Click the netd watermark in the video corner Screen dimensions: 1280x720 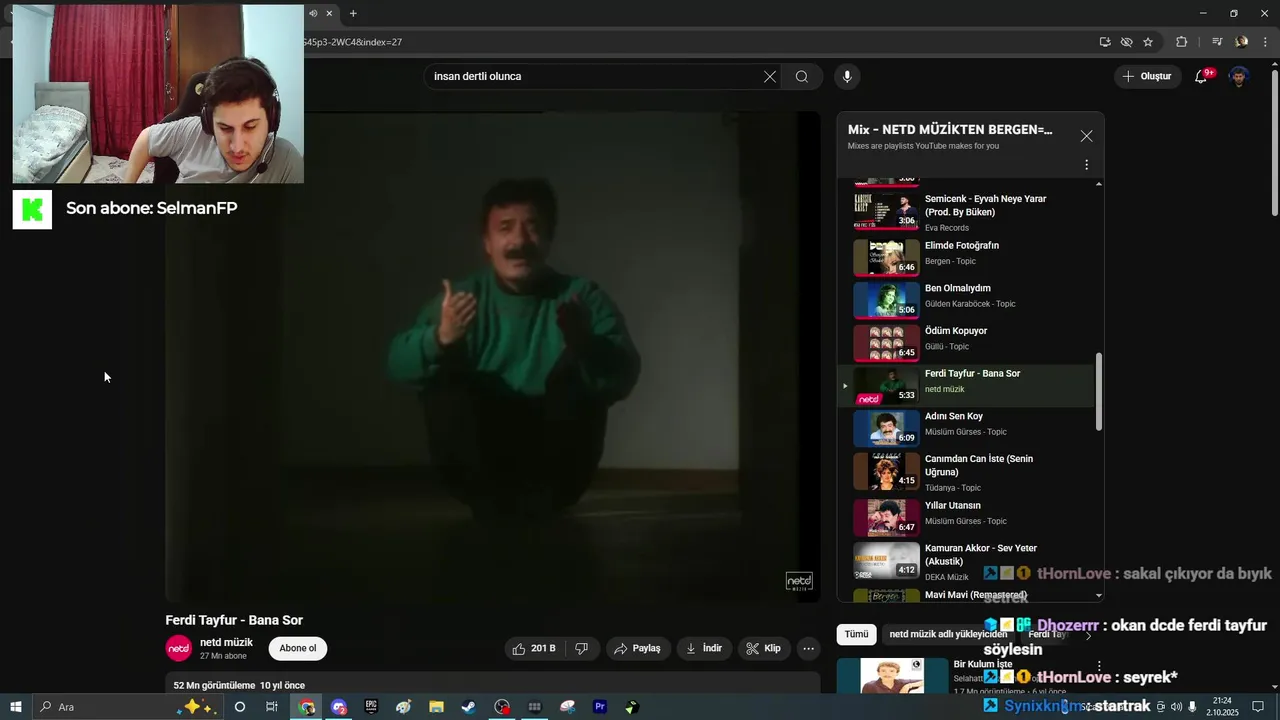click(x=799, y=581)
